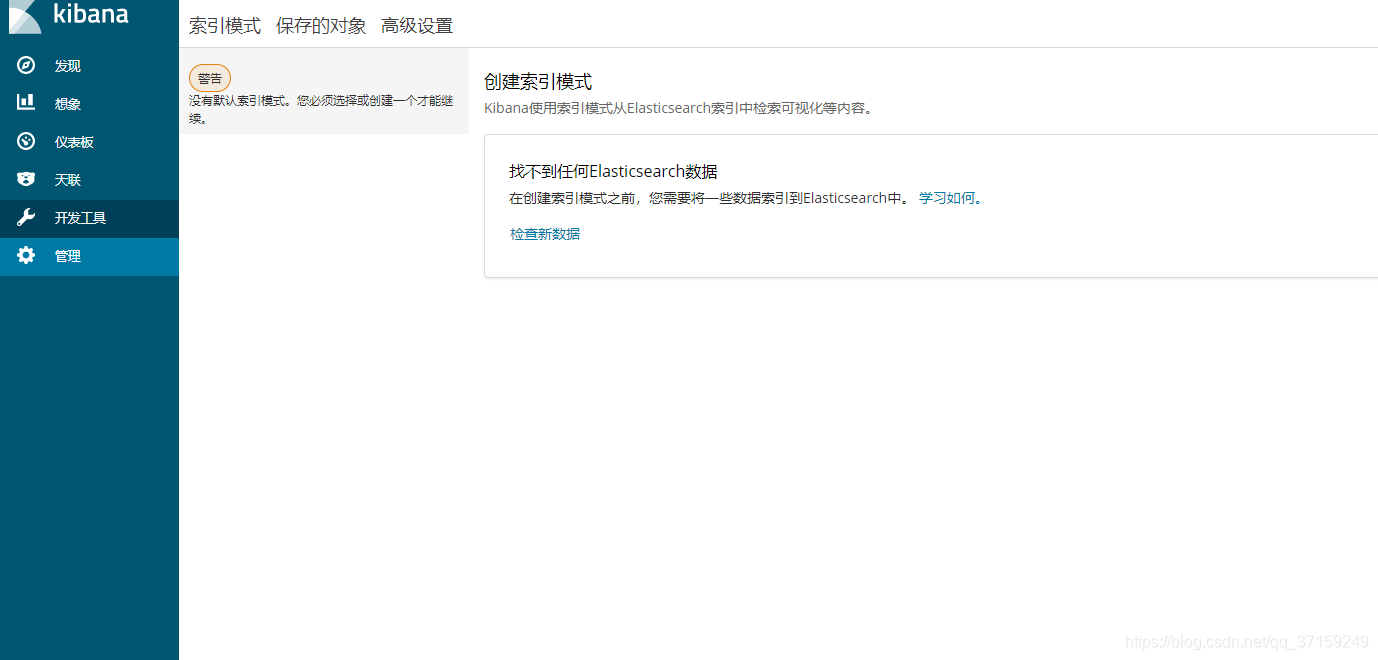Open the 仪表板 sidebar menu item
The image size is (1378, 660).
[89, 142]
